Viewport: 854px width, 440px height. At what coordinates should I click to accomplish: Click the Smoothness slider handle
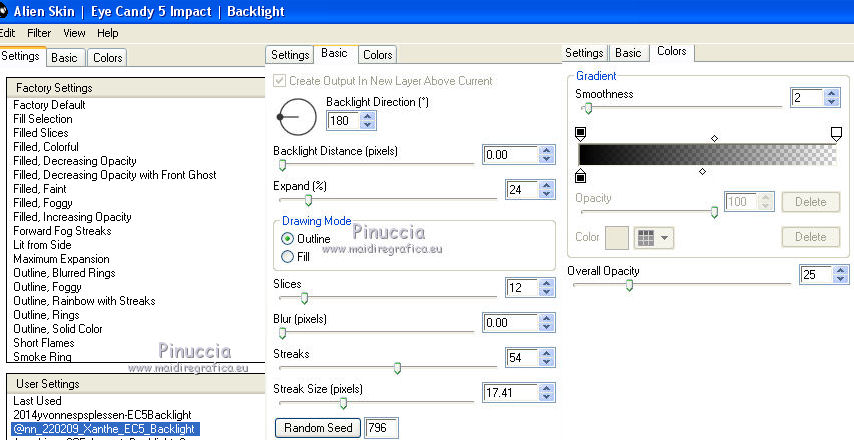pyautogui.click(x=588, y=108)
